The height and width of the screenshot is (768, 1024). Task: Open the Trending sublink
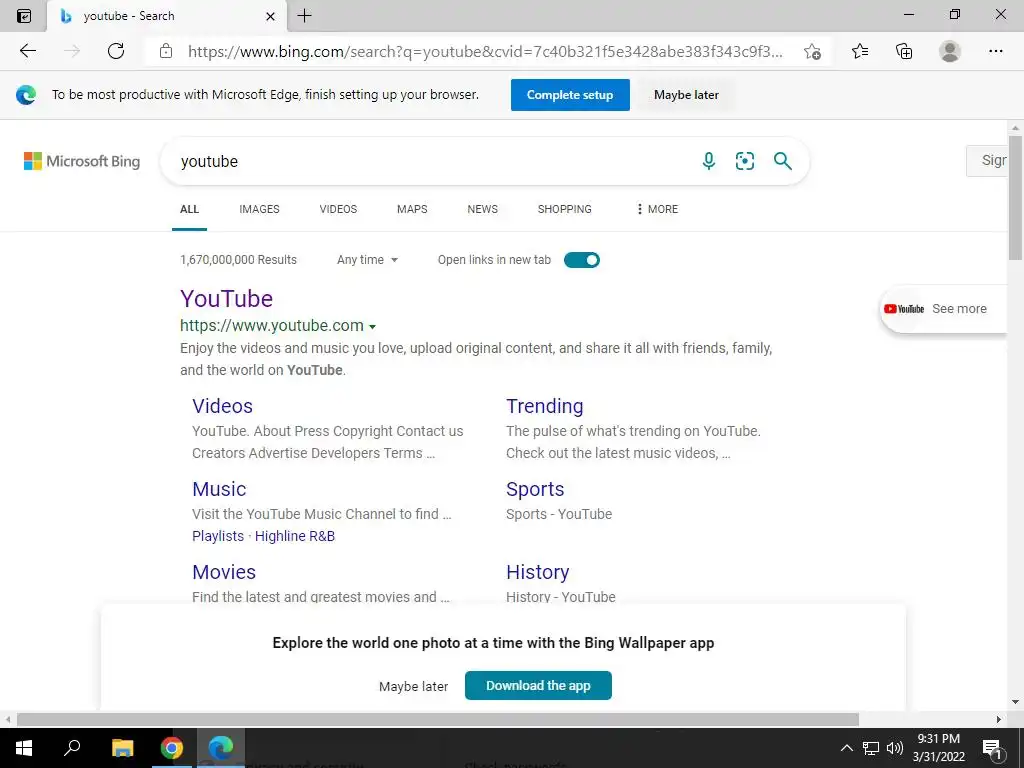click(x=545, y=406)
